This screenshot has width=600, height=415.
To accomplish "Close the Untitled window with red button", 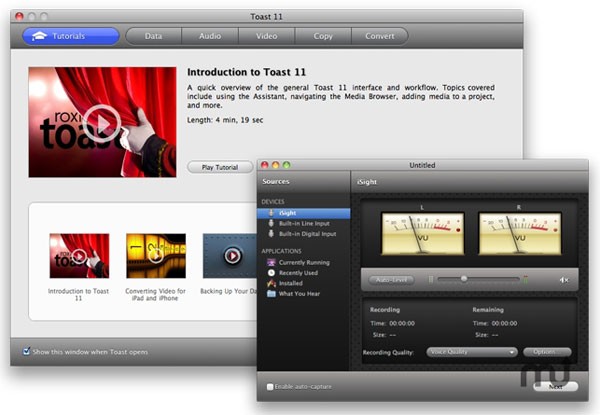I will (264, 165).
